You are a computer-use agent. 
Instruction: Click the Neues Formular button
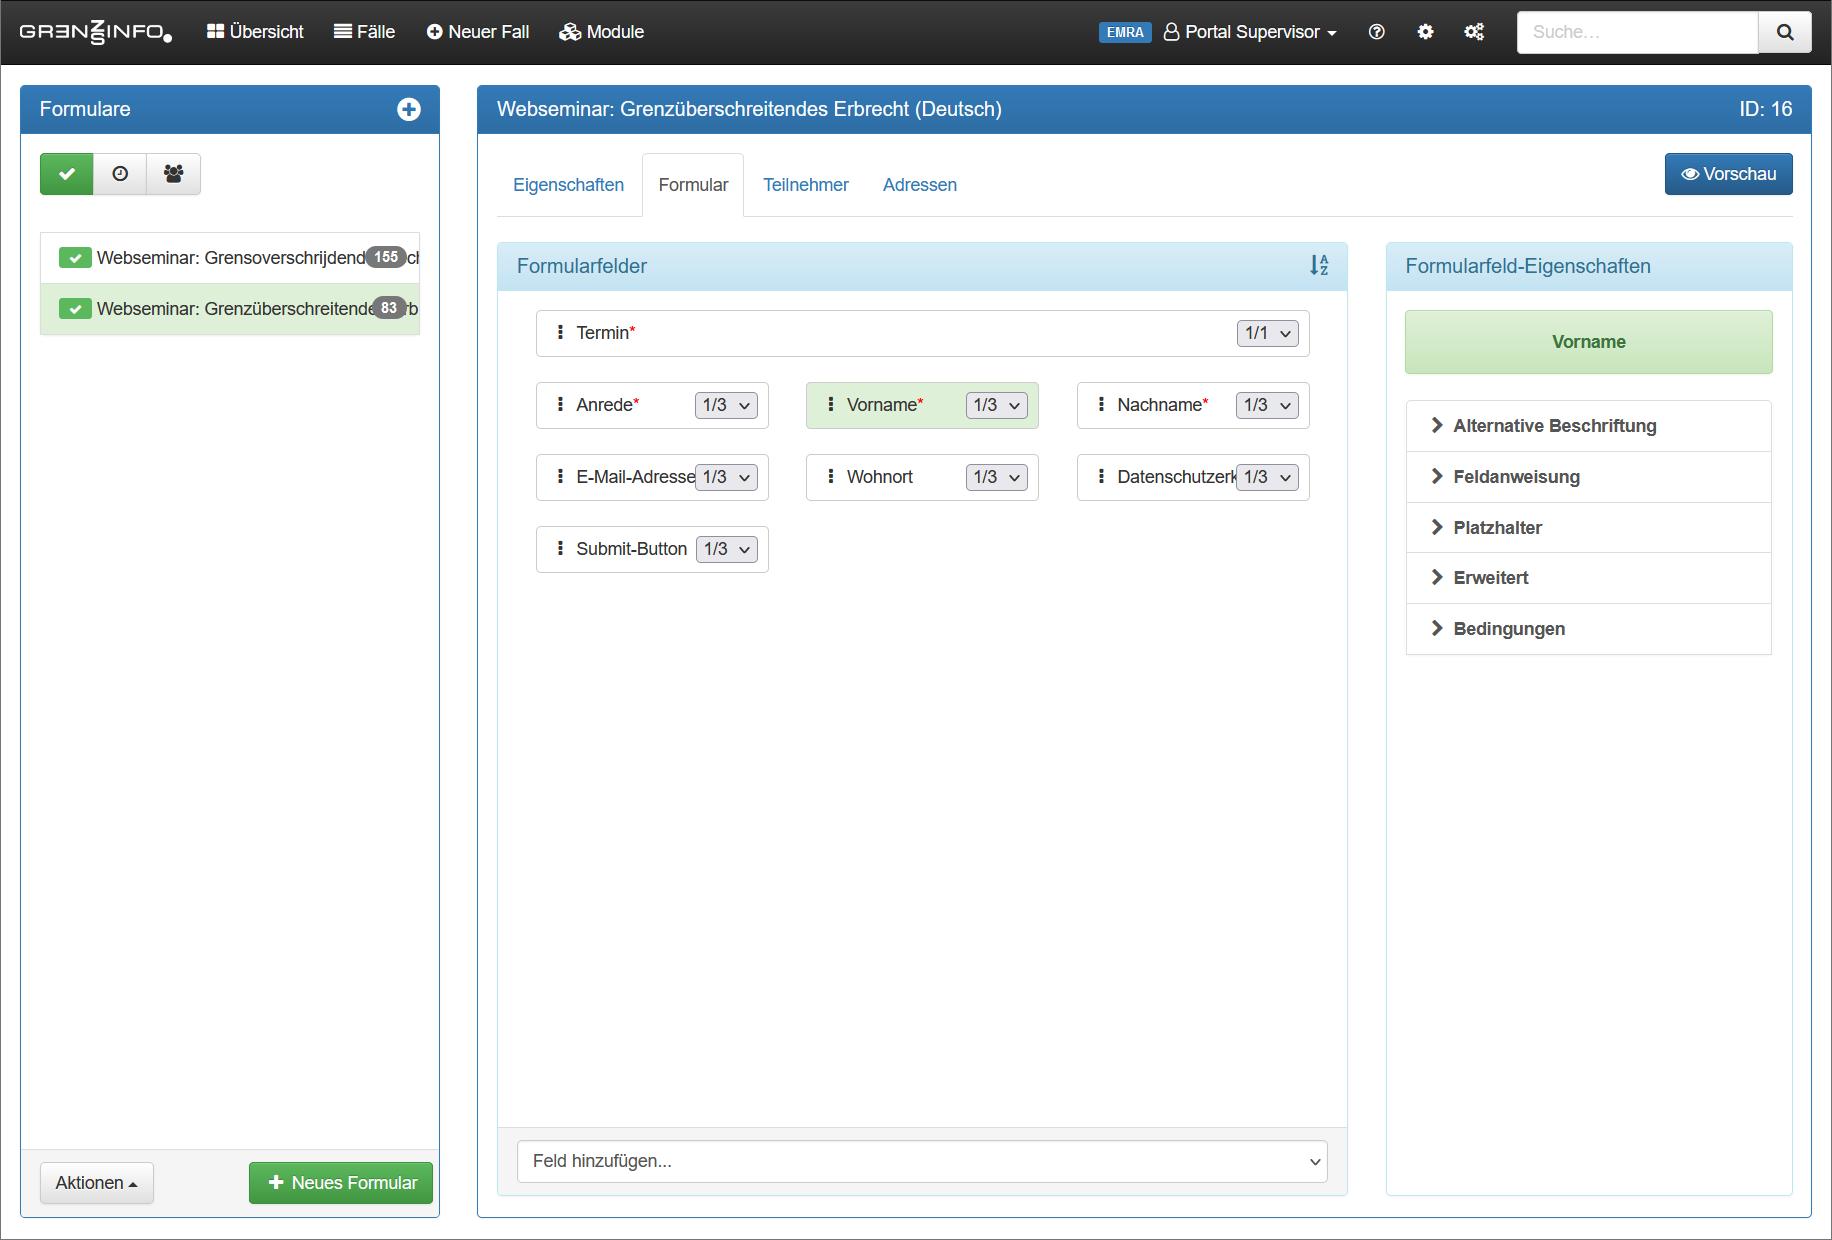(x=341, y=1183)
